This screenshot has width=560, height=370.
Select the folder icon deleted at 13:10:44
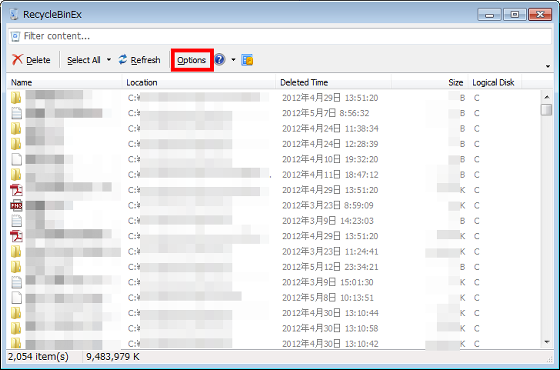(16, 313)
